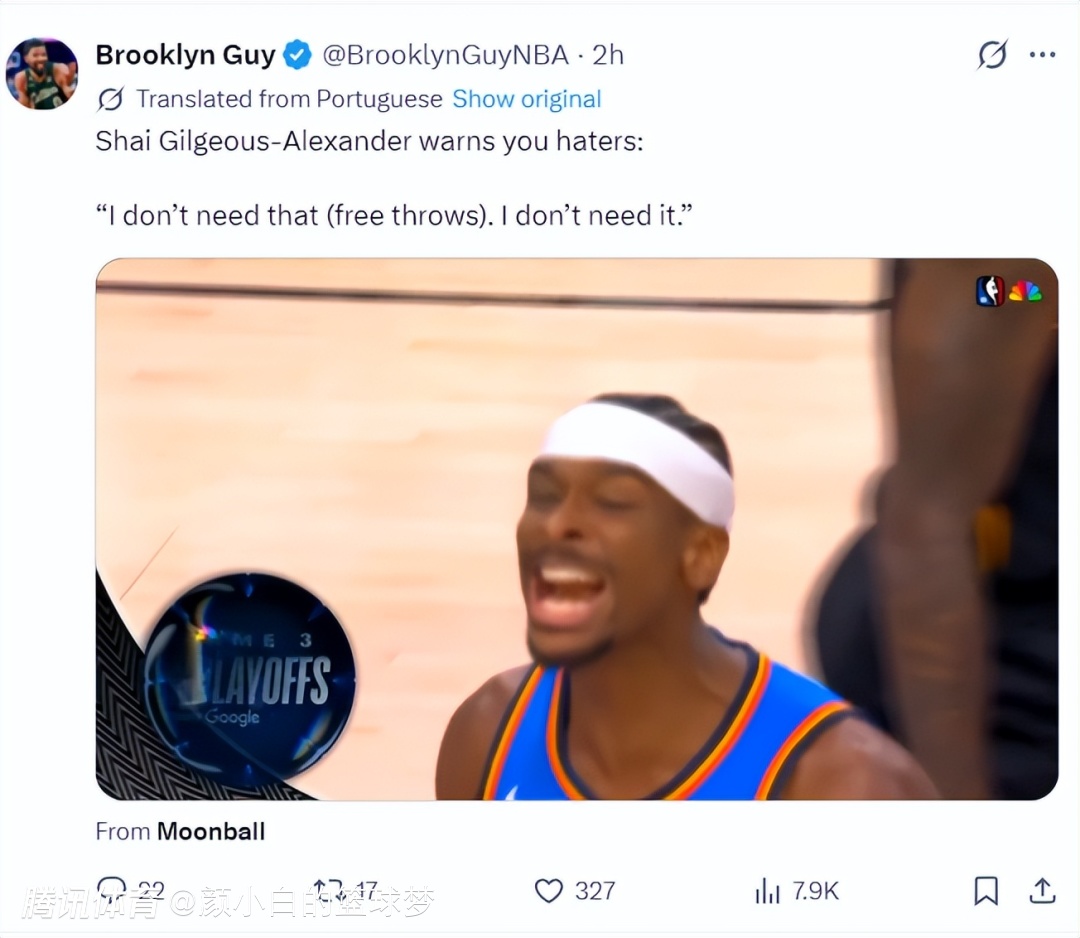The height and width of the screenshot is (938, 1080).
Task: Click the Playoffs Game 3 badge in video
Action: [249, 678]
